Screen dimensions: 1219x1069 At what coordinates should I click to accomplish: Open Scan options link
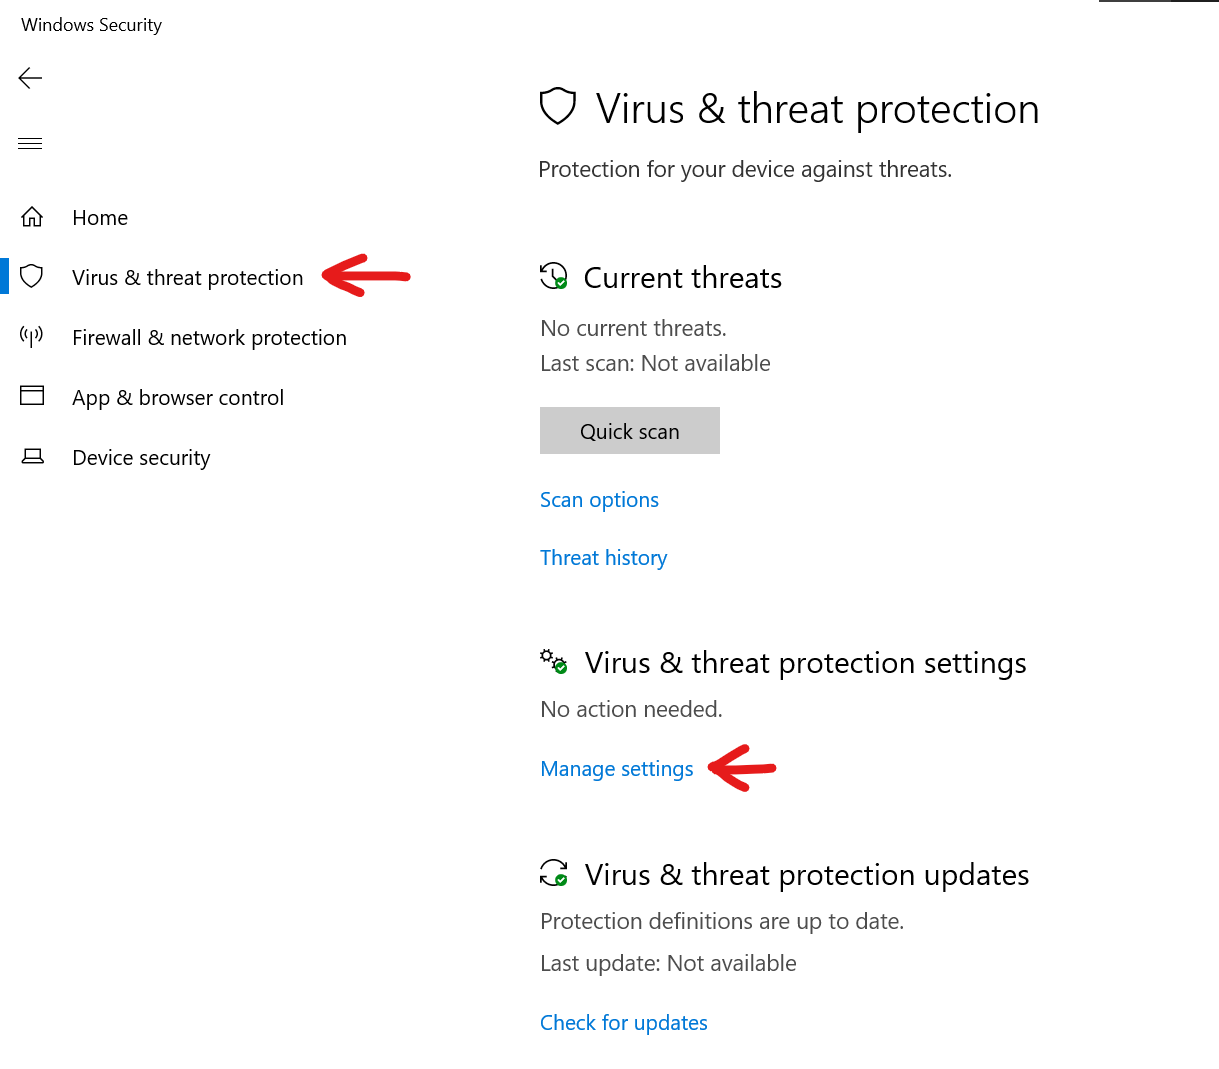point(599,500)
